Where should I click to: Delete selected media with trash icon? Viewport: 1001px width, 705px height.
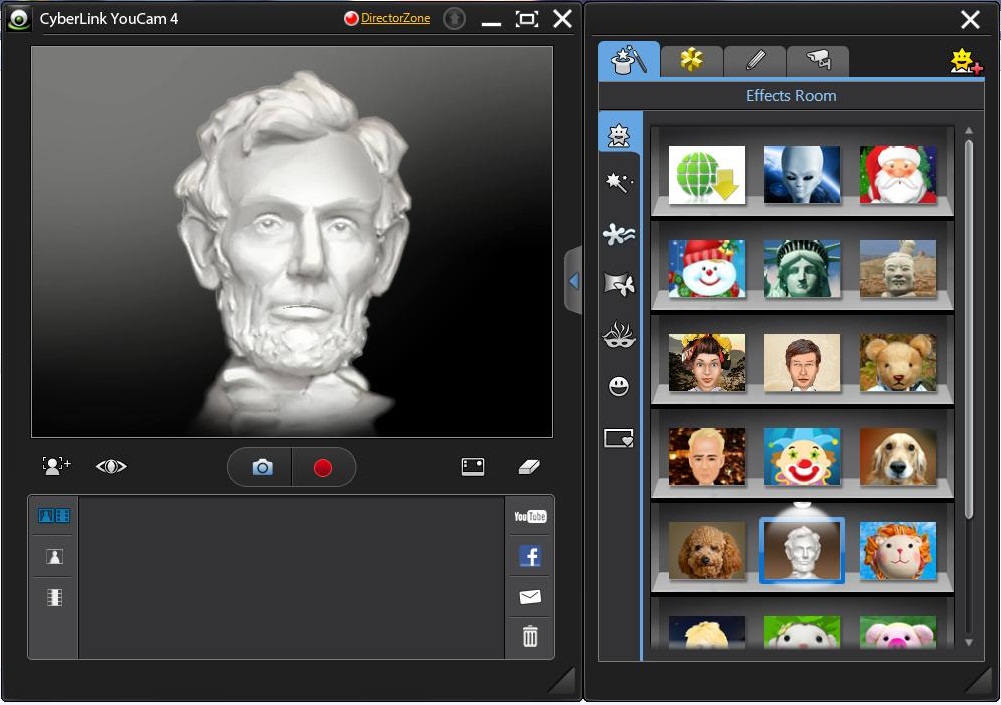click(x=530, y=636)
